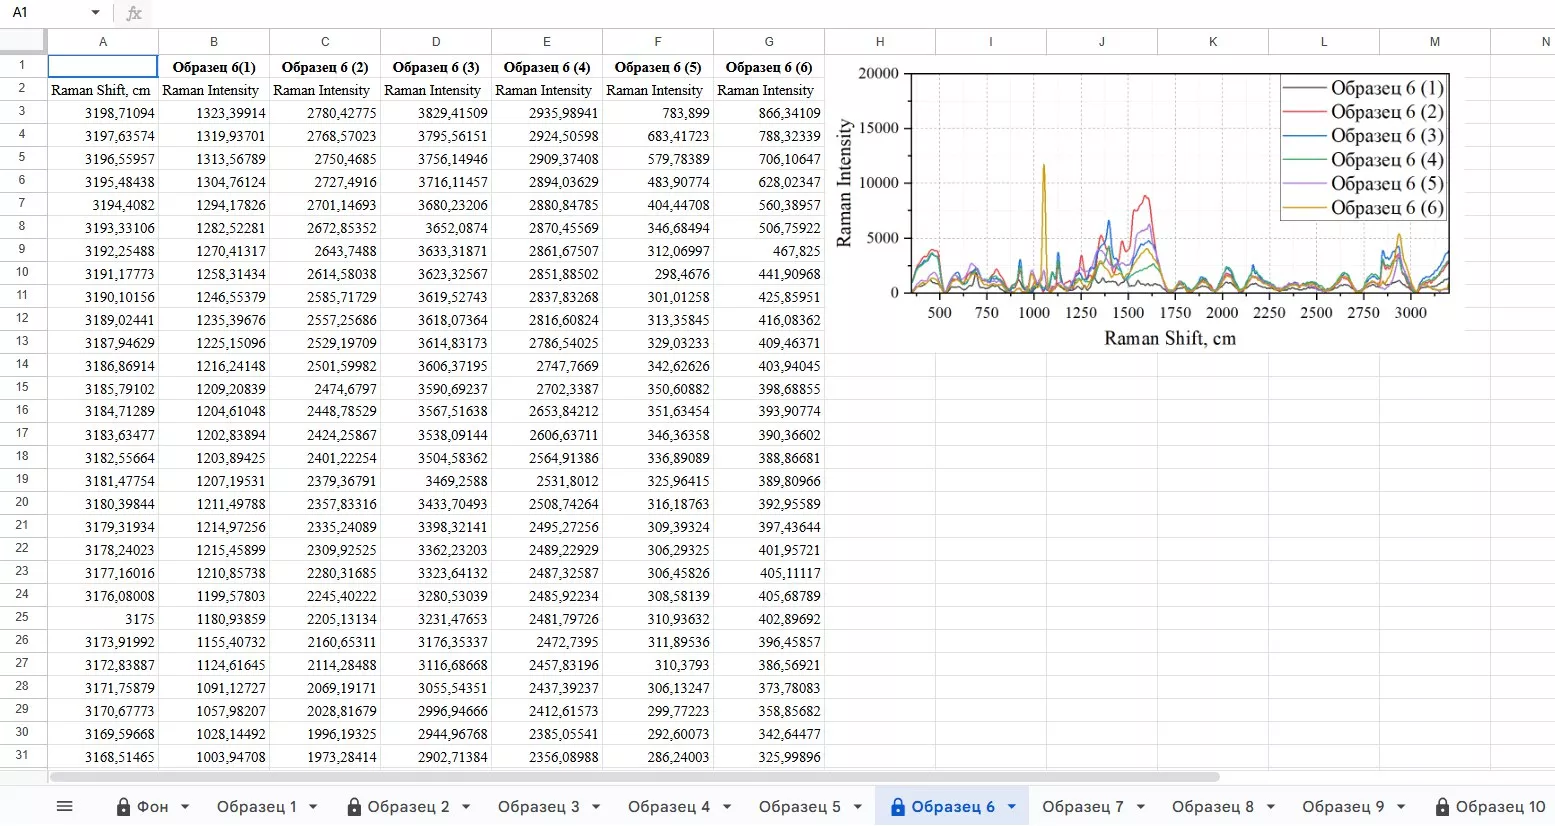
Task: Select column G header
Action: point(769,42)
